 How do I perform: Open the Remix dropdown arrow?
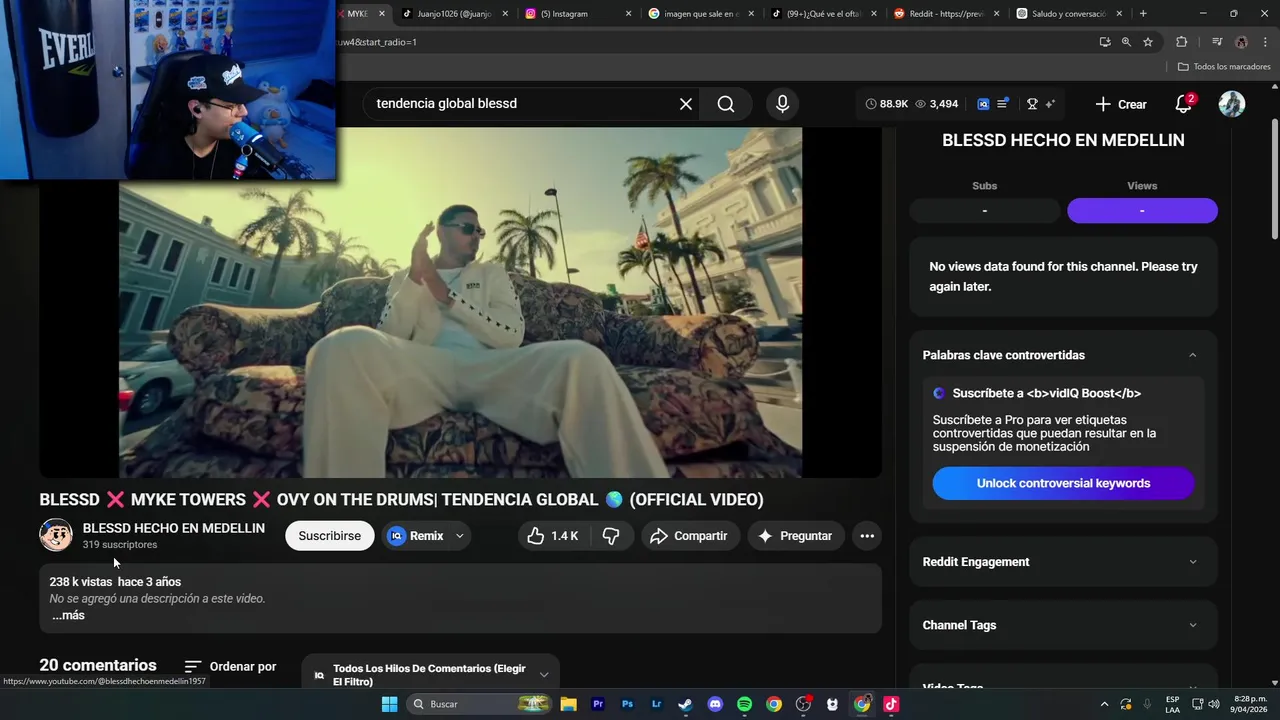pyautogui.click(x=460, y=536)
